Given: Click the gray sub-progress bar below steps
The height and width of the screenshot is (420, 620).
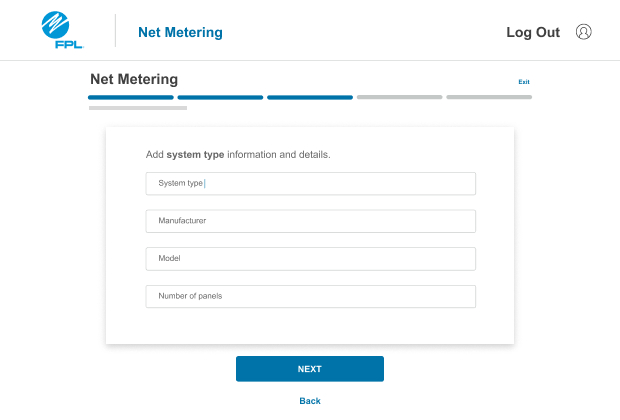Looking at the screenshot, I should point(138,108).
